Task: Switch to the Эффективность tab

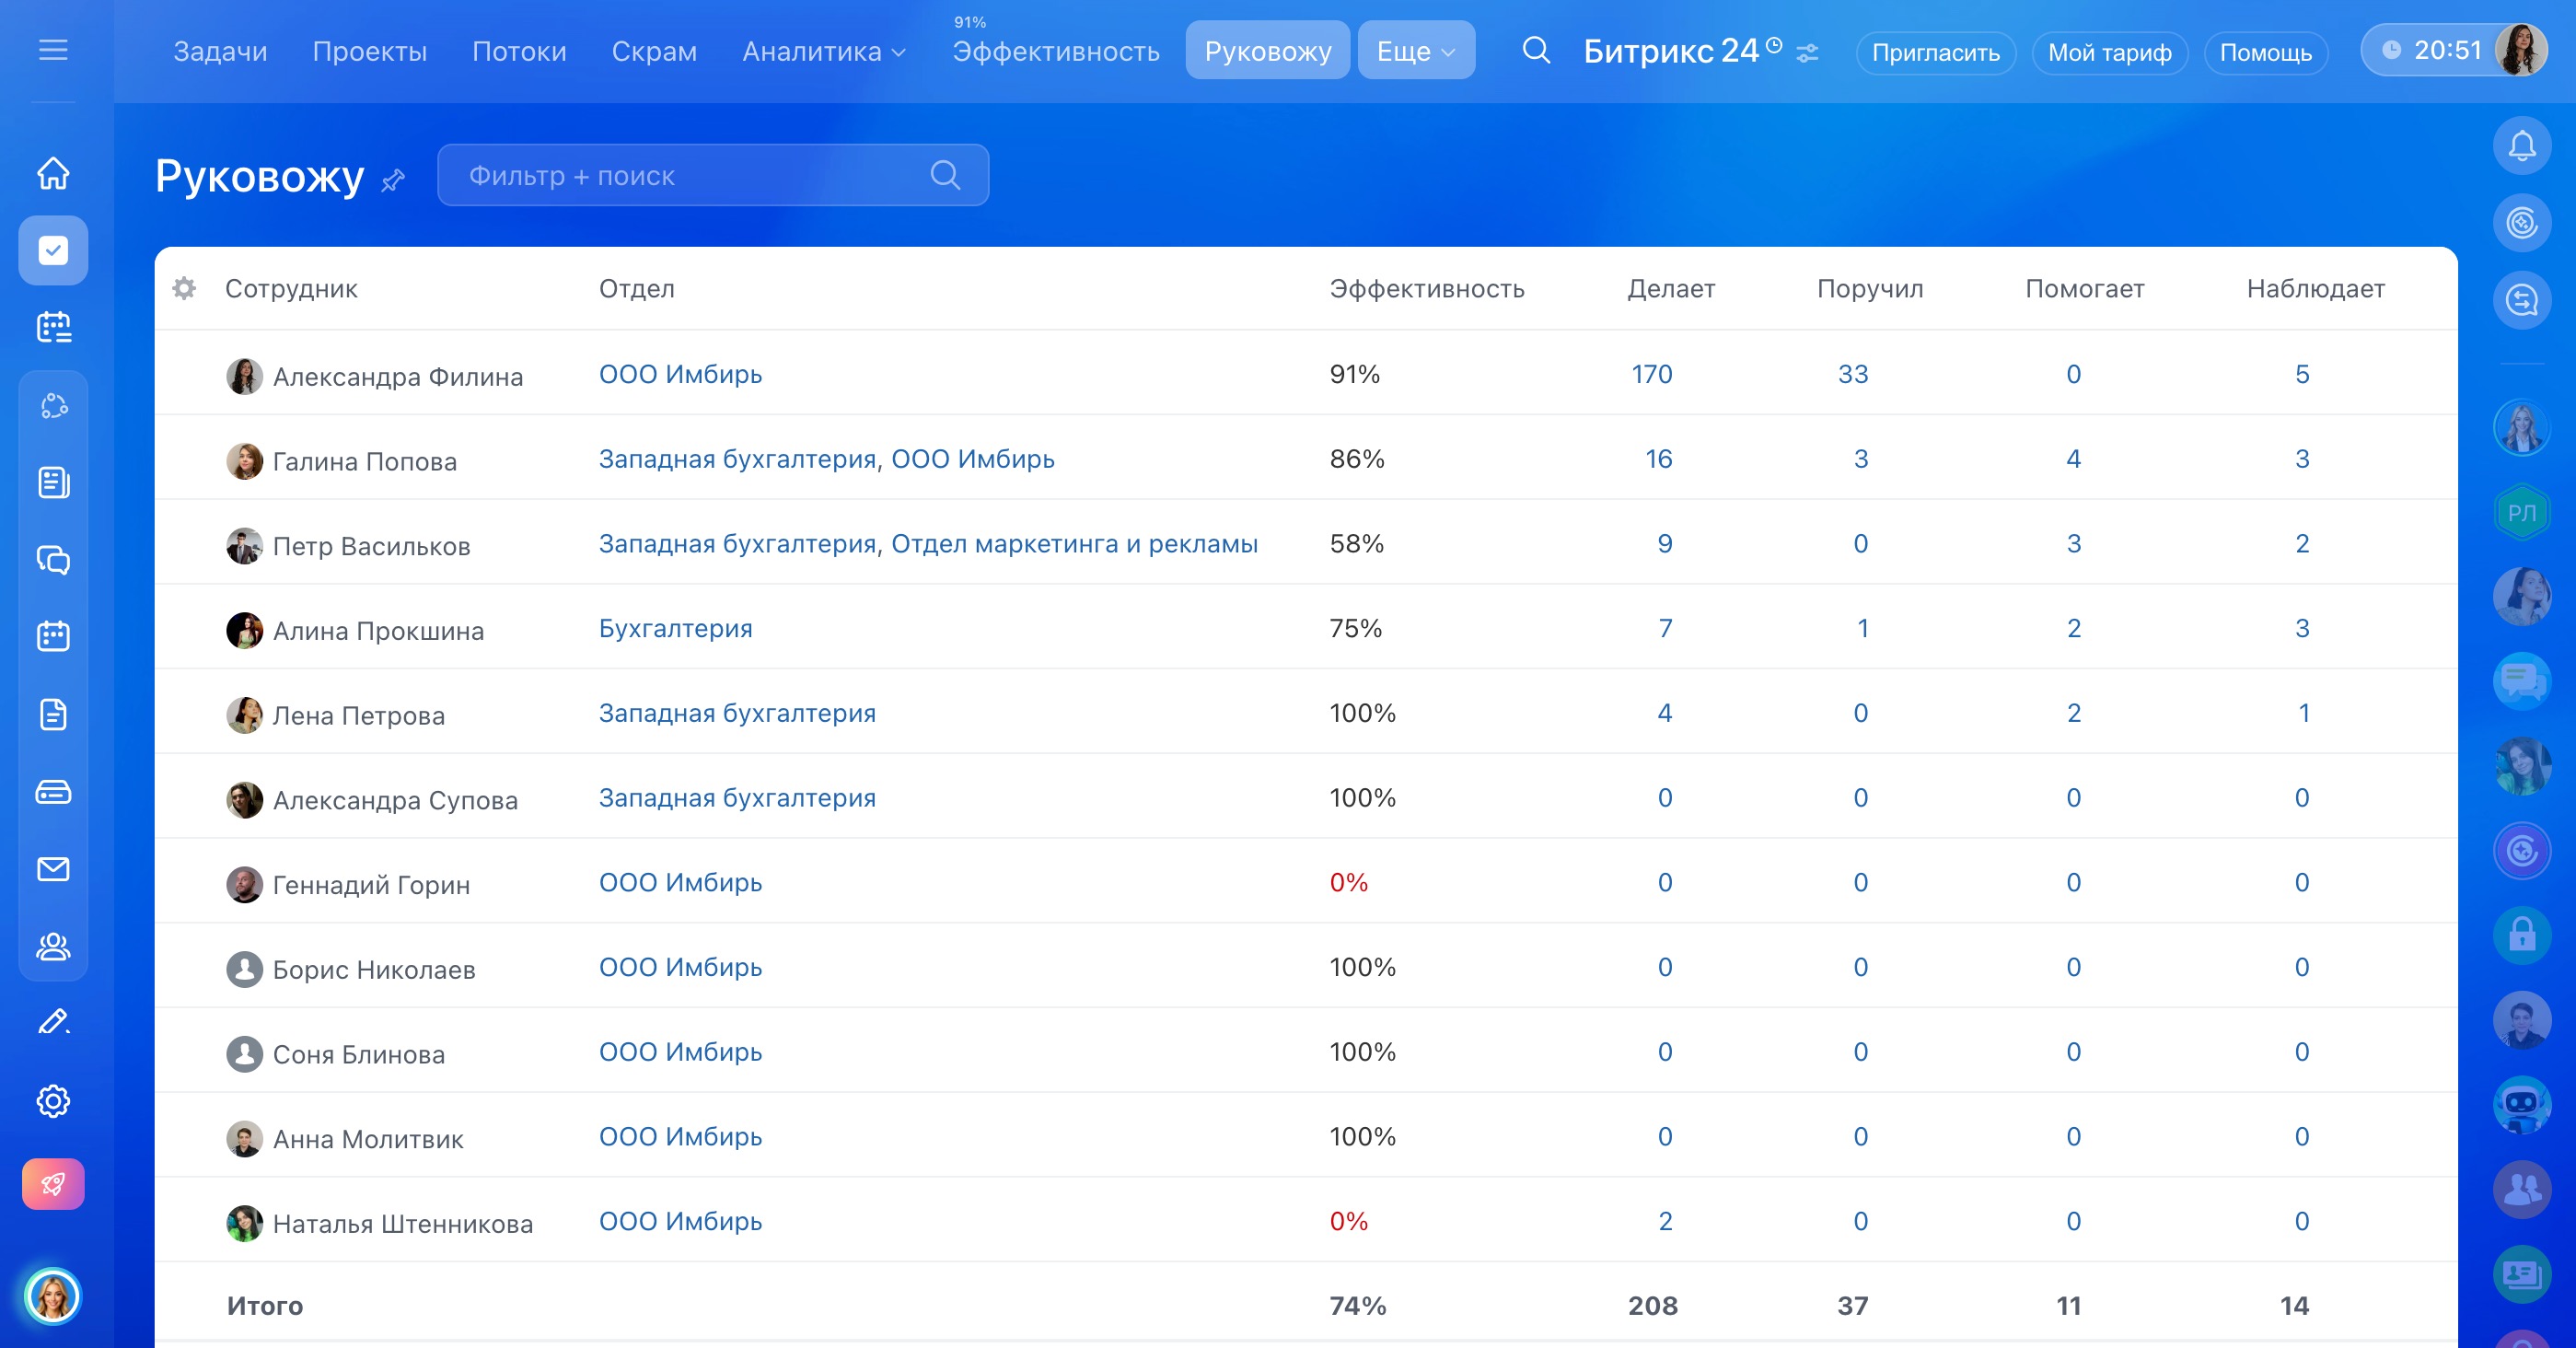Action: click(1055, 51)
